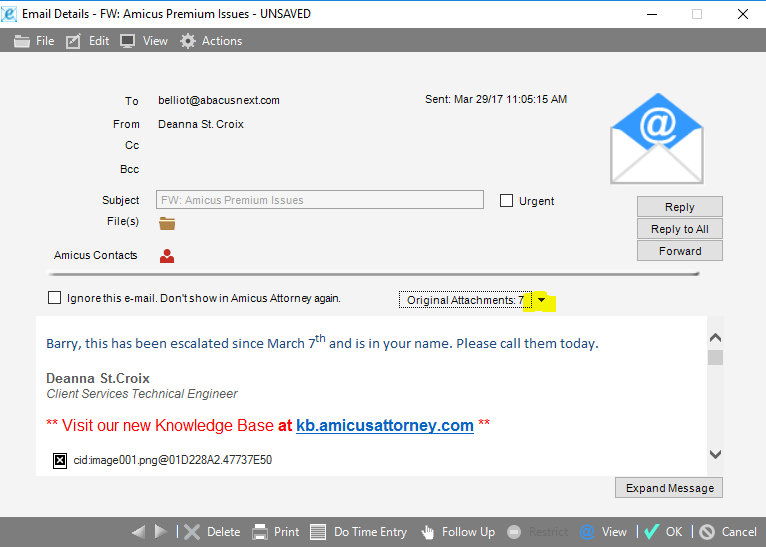Click sender name Deanna St. Croix

point(201,124)
